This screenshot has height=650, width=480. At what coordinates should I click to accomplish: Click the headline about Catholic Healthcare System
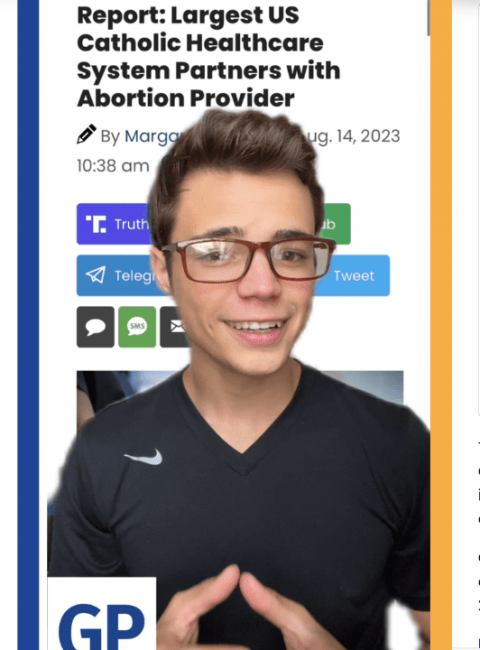[208, 57]
